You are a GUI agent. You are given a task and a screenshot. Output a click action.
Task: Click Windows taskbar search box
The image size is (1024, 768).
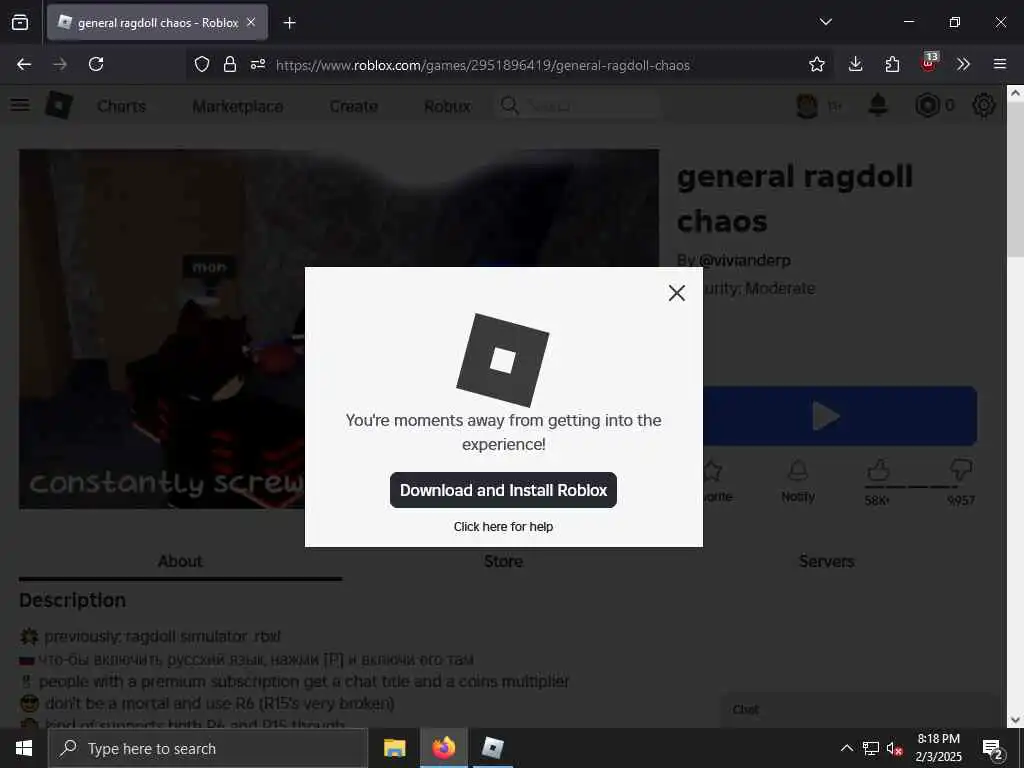(208, 748)
